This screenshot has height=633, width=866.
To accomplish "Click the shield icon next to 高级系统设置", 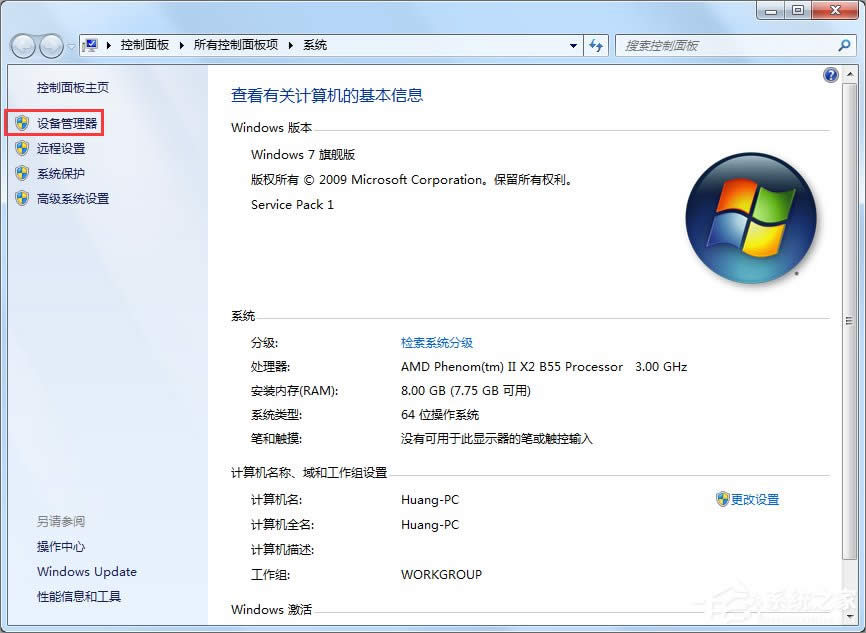I will click(22, 198).
